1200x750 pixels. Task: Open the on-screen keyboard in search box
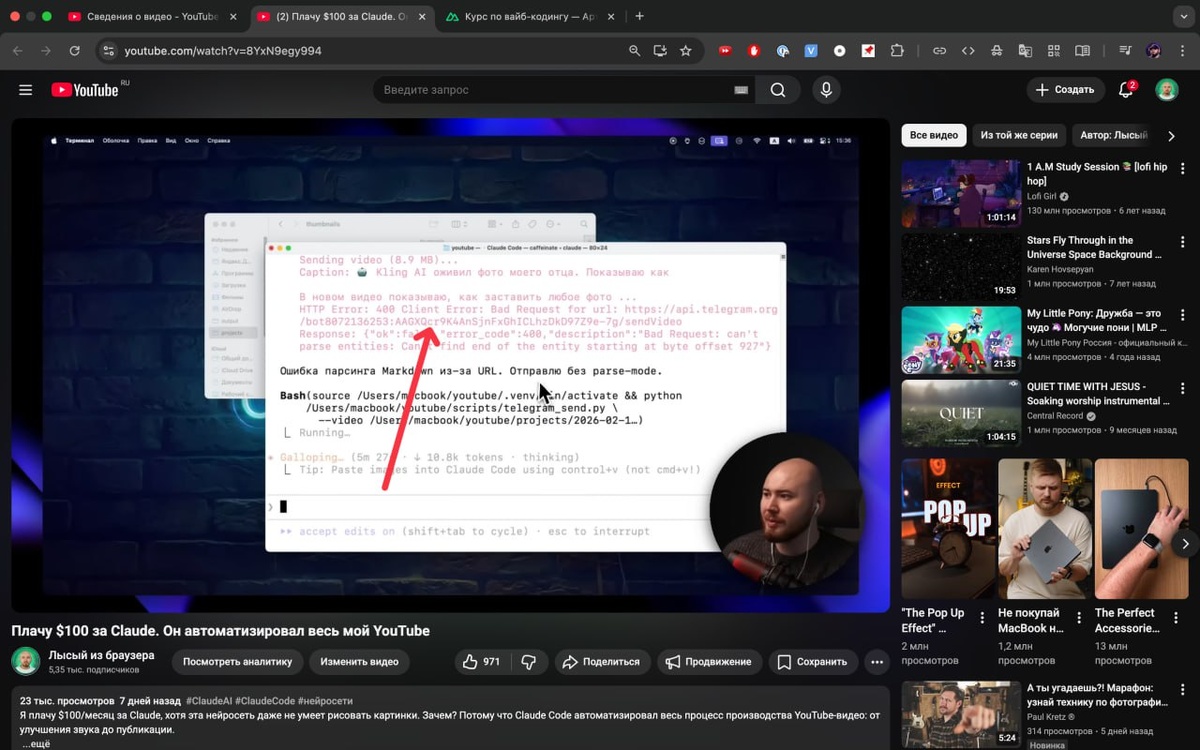pyautogui.click(x=741, y=90)
